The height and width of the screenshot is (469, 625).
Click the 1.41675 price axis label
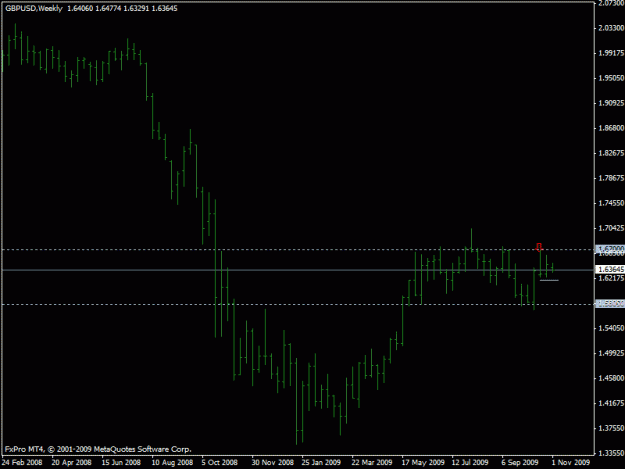tap(611, 403)
